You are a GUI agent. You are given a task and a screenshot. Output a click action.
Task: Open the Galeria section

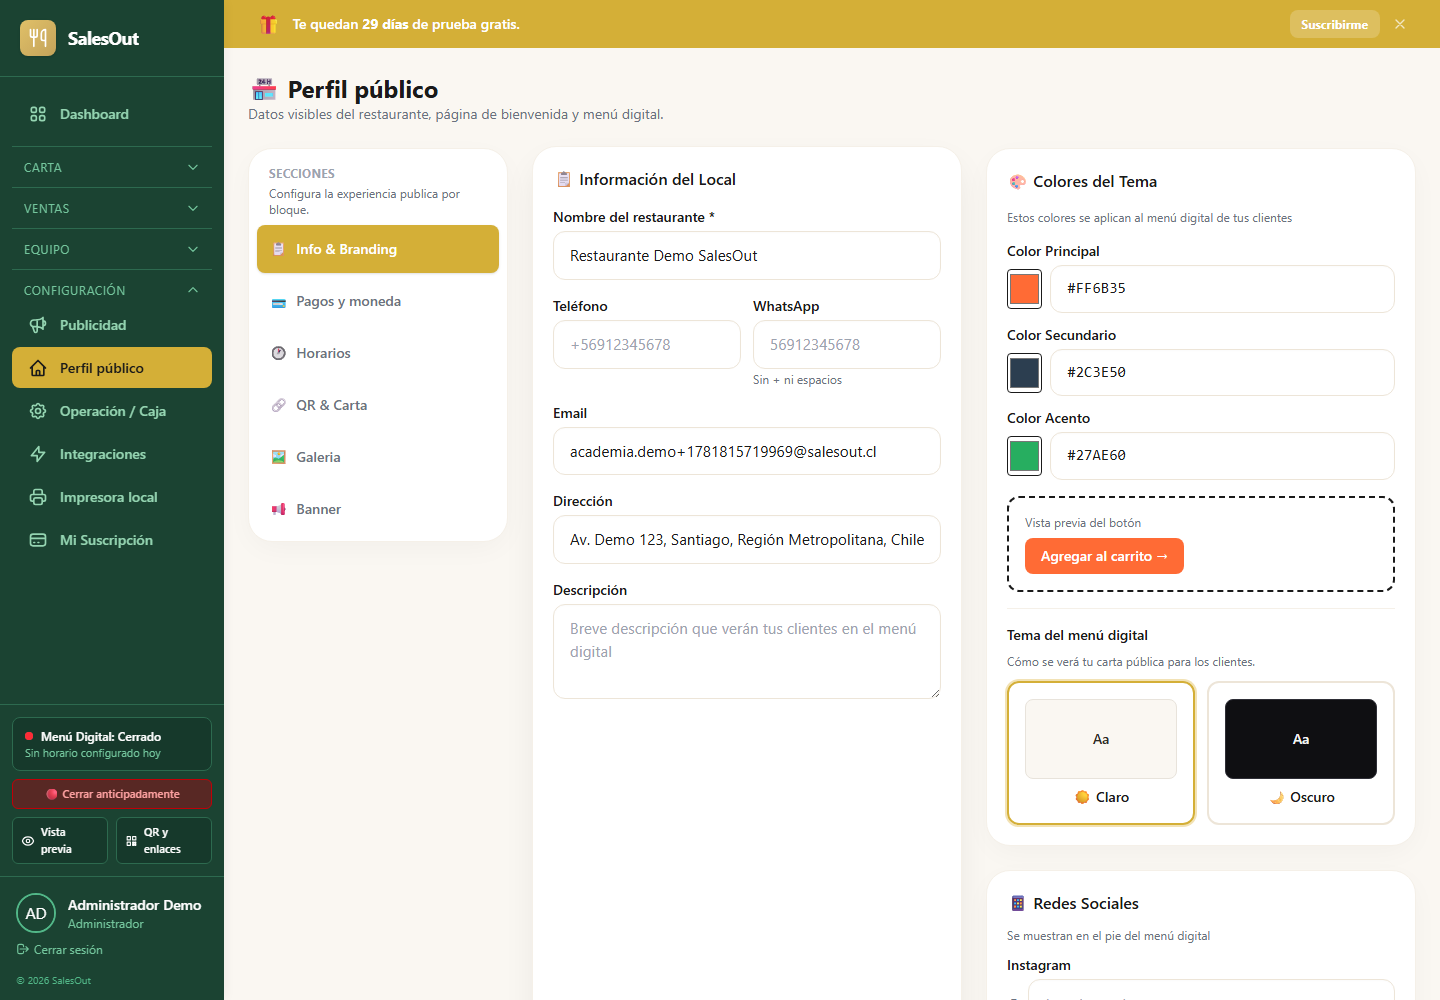coord(378,457)
